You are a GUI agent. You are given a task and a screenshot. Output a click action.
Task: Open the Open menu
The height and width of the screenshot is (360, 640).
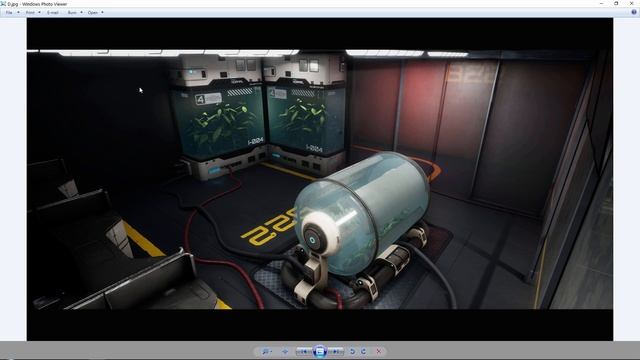(x=93, y=13)
